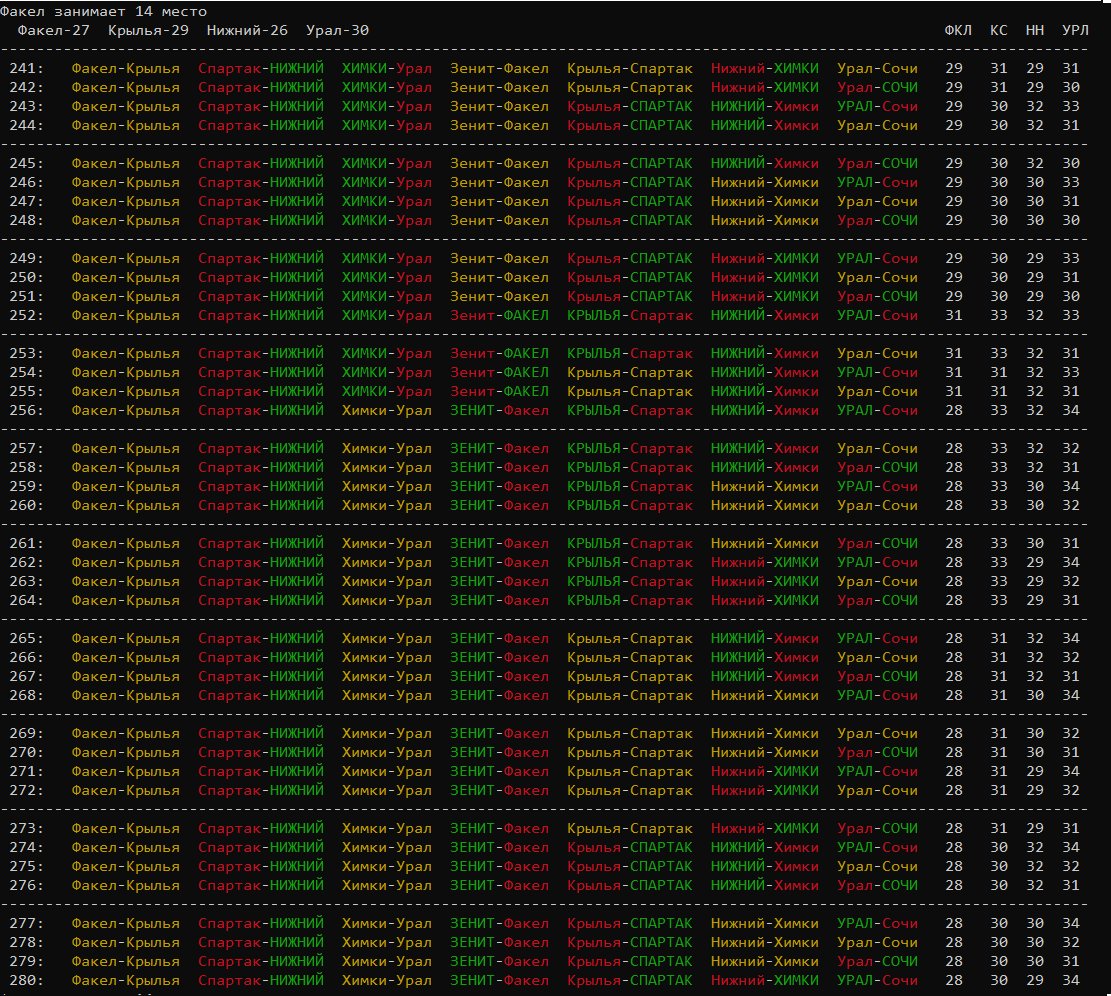Select 'Факел-27' in the header line
The height and width of the screenshot is (996, 1111).
click(x=54, y=30)
